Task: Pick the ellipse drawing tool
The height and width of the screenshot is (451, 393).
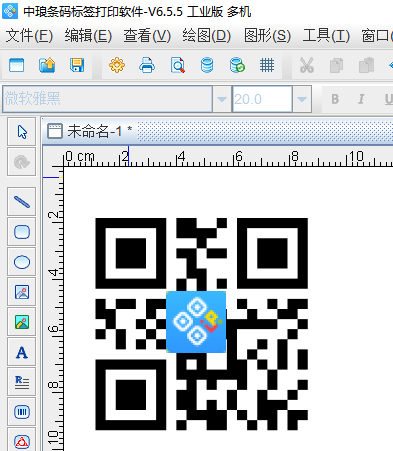Action: [22, 262]
